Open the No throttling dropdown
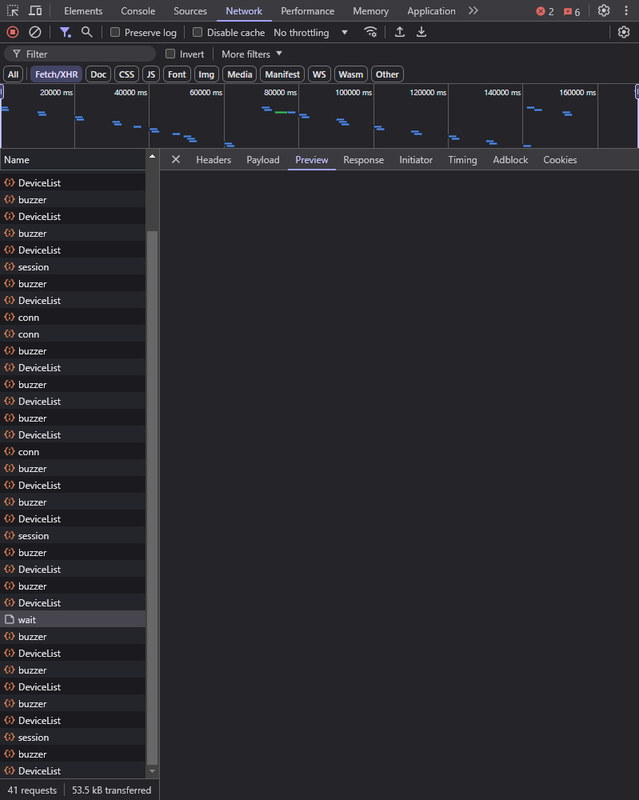Screen dimensions: 639x800 [x=311, y=33]
